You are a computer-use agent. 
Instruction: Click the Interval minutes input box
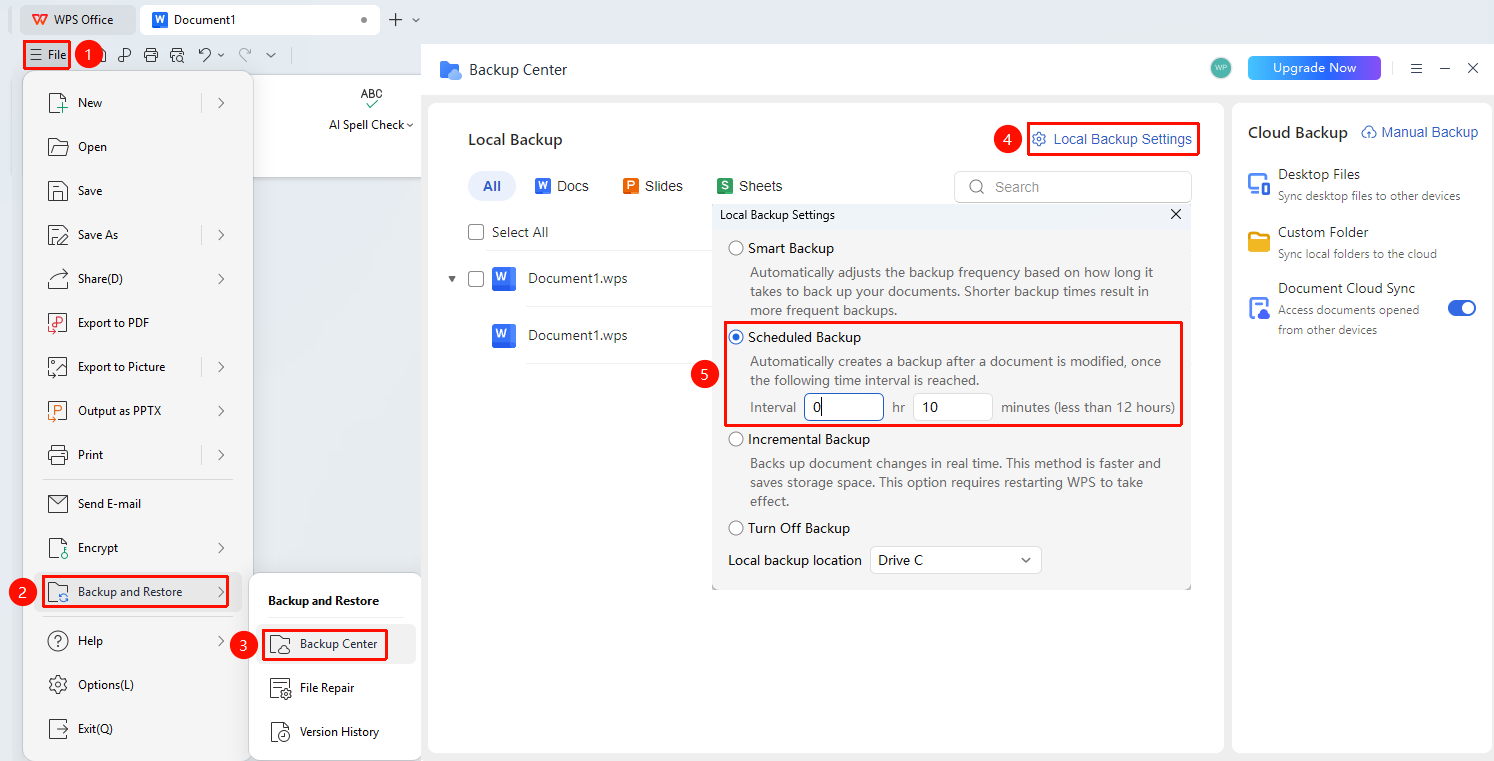[x=953, y=407]
